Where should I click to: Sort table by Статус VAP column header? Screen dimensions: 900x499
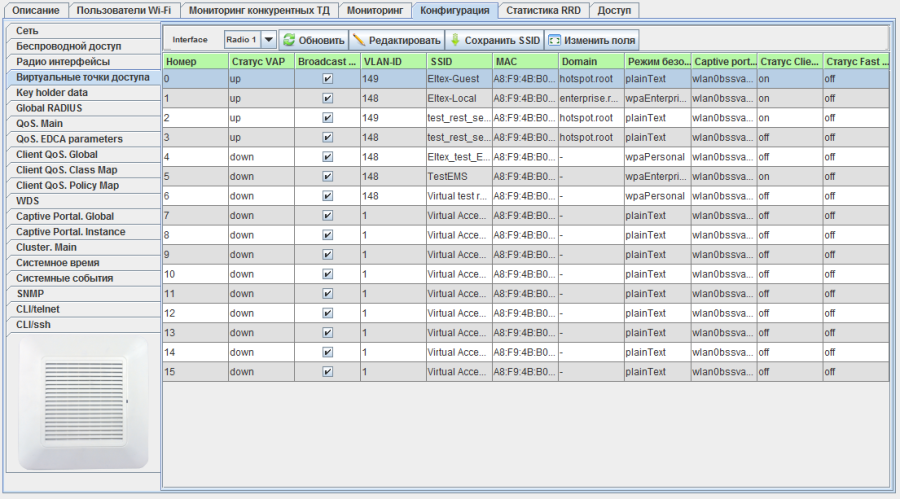pos(261,61)
